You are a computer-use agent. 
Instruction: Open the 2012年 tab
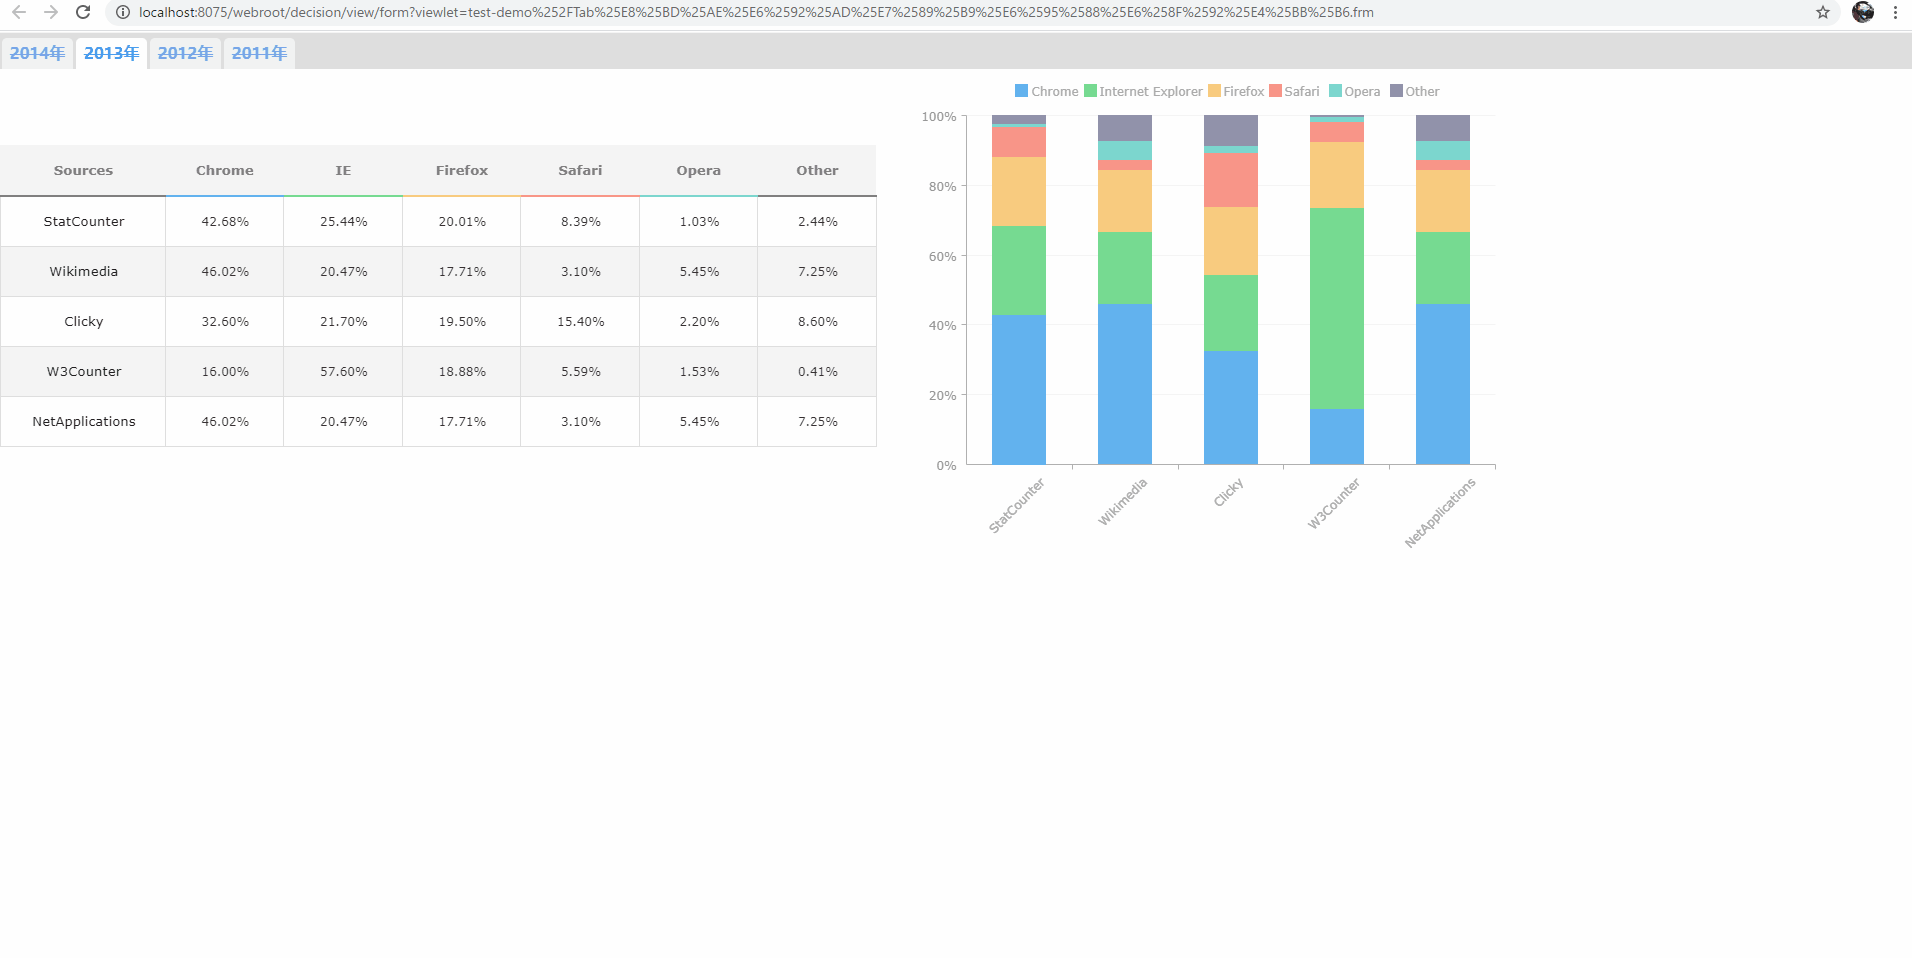tap(185, 53)
